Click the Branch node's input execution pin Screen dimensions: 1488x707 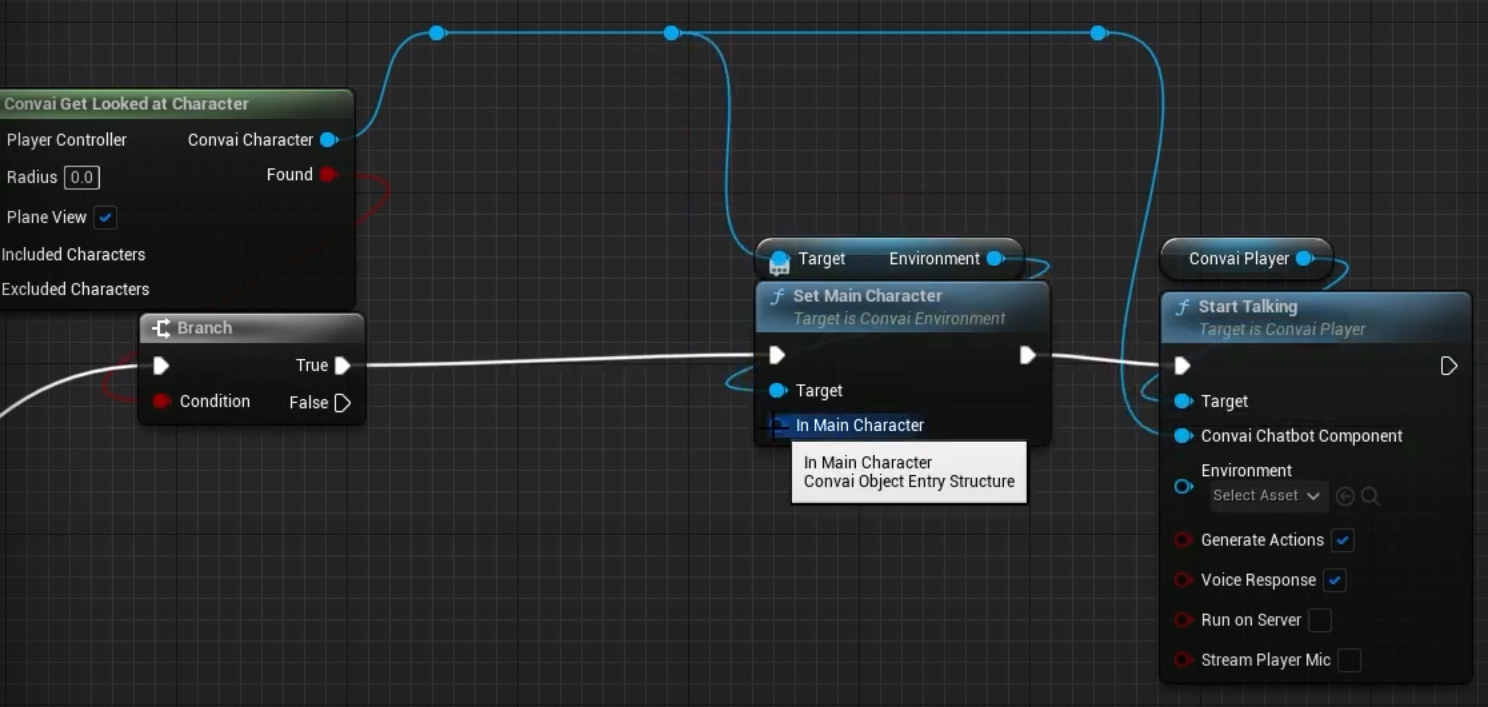161,365
